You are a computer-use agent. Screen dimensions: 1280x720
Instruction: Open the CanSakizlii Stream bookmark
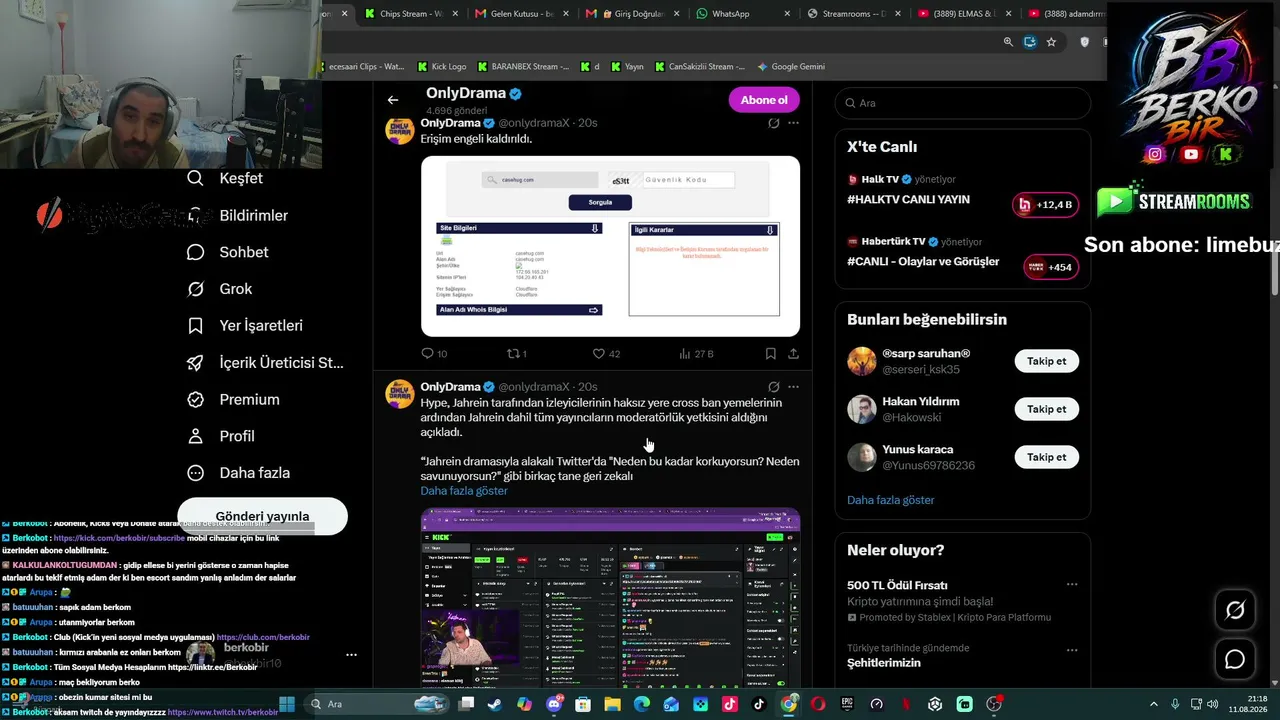(700, 67)
